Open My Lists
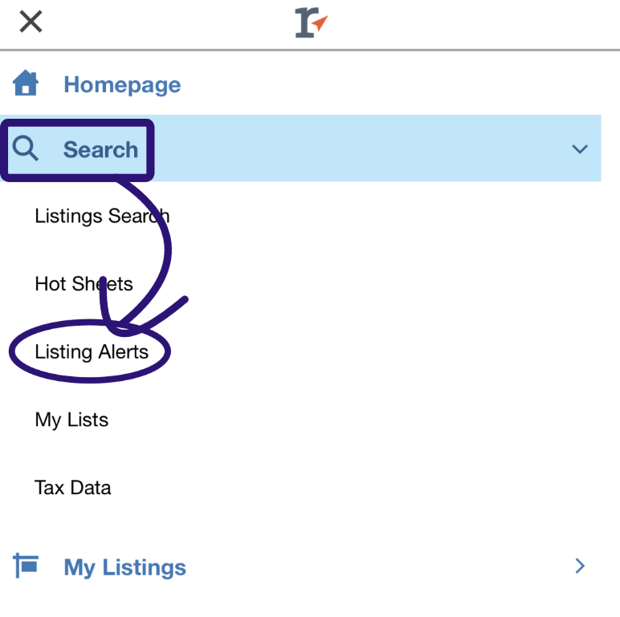 click(x=71, y=420)
